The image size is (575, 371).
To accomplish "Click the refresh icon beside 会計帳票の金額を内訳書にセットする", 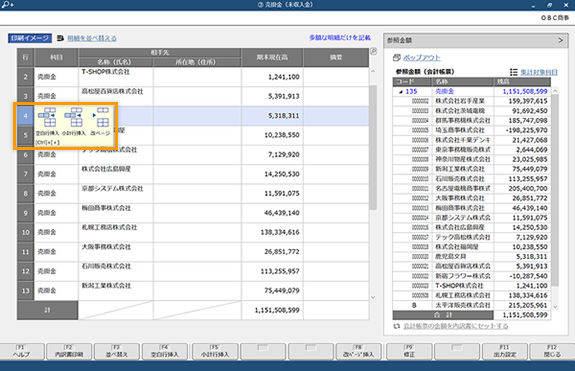I will 396,326.
